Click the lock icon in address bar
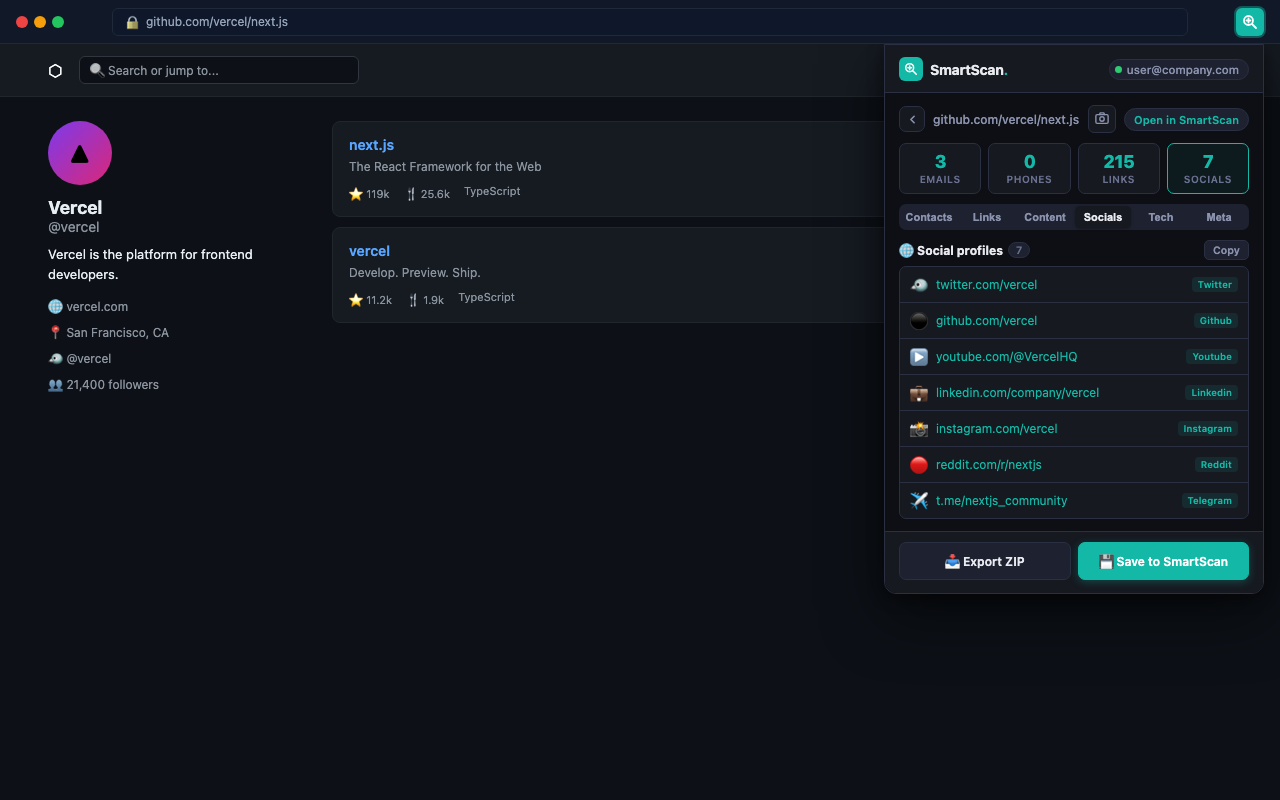The width and height of the screenshot is (1280, 800). click(x=132, y=22)
